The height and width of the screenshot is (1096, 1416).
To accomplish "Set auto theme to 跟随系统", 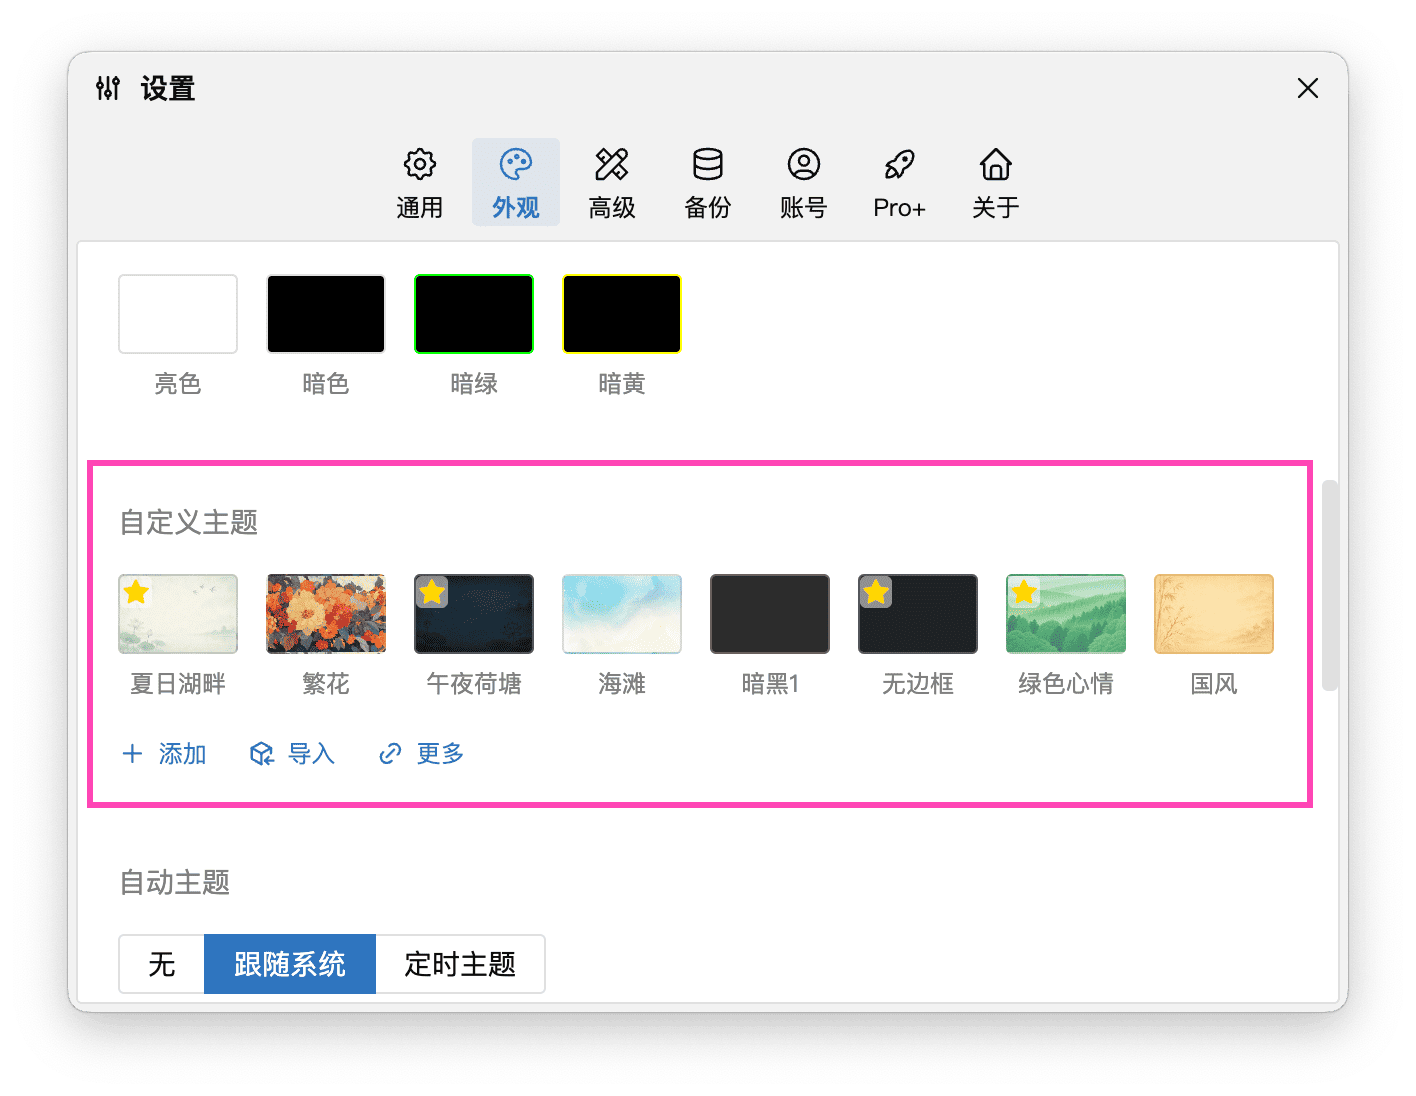I will click(290, 964).
